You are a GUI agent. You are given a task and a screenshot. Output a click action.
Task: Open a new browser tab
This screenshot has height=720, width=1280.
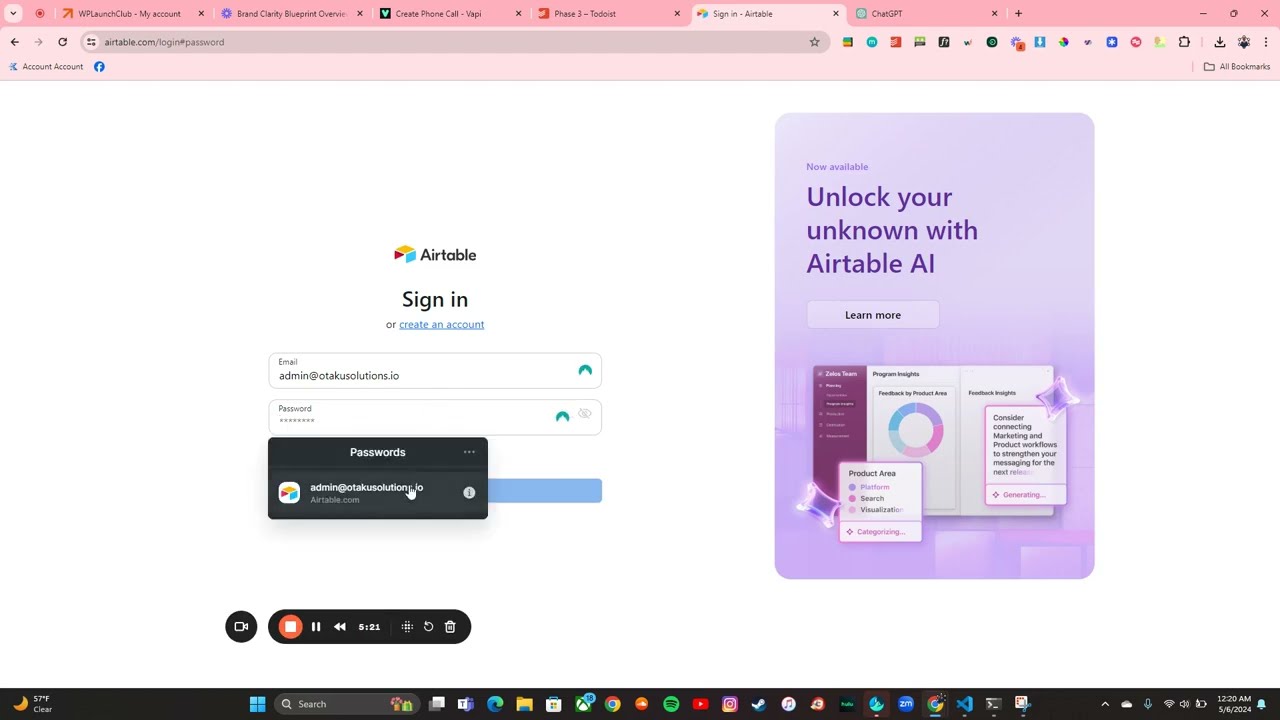[1018, 14]
